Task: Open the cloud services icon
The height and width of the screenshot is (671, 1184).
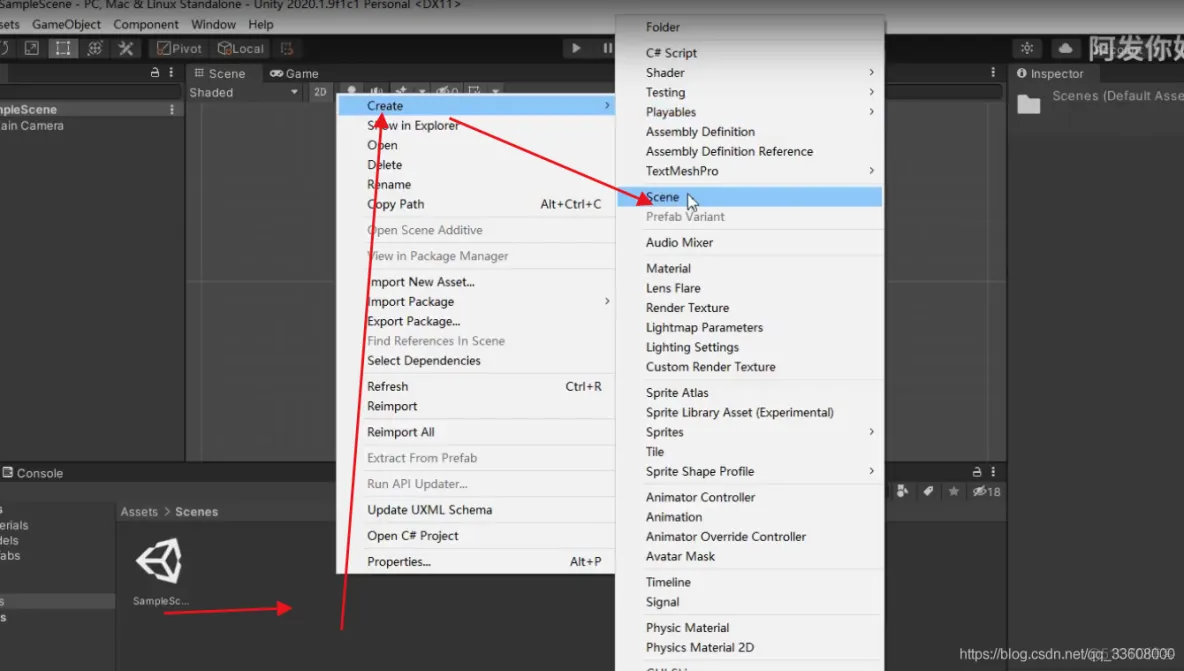Action: (1065, 48)
